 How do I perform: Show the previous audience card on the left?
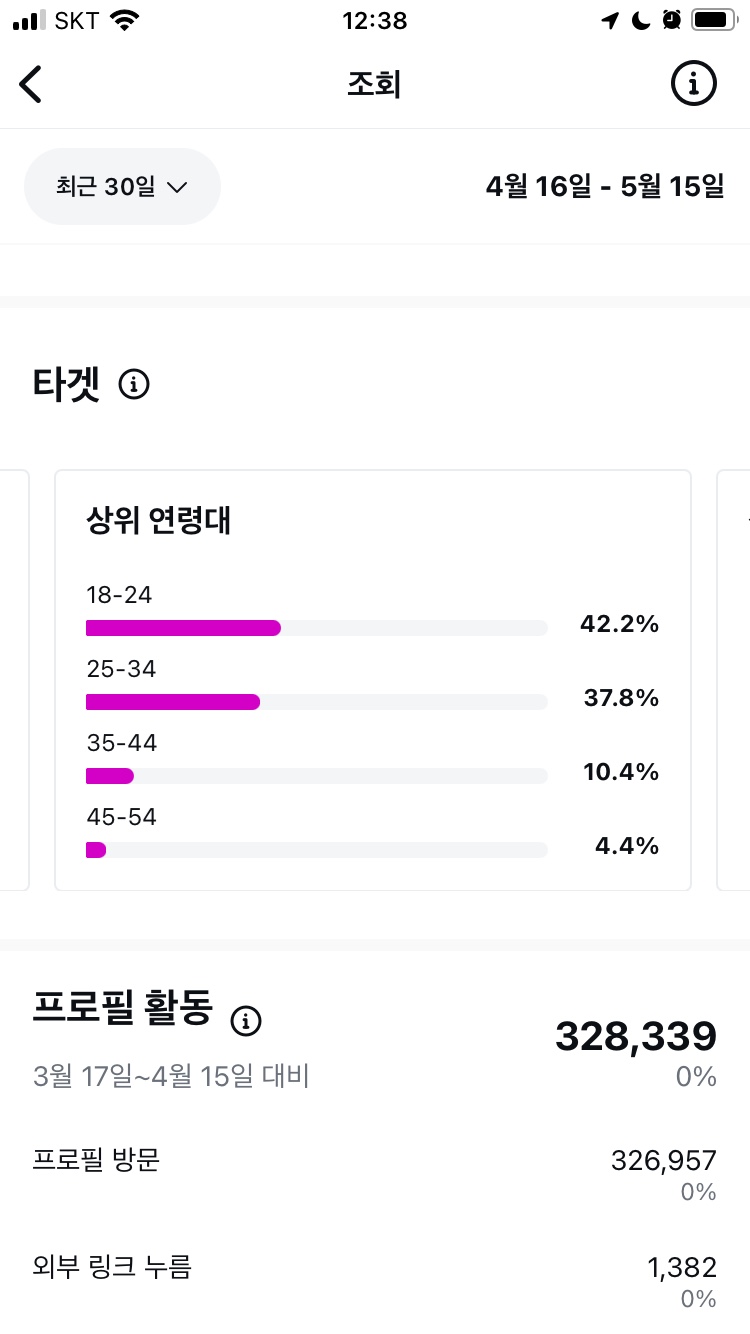(x=14, y=680)
